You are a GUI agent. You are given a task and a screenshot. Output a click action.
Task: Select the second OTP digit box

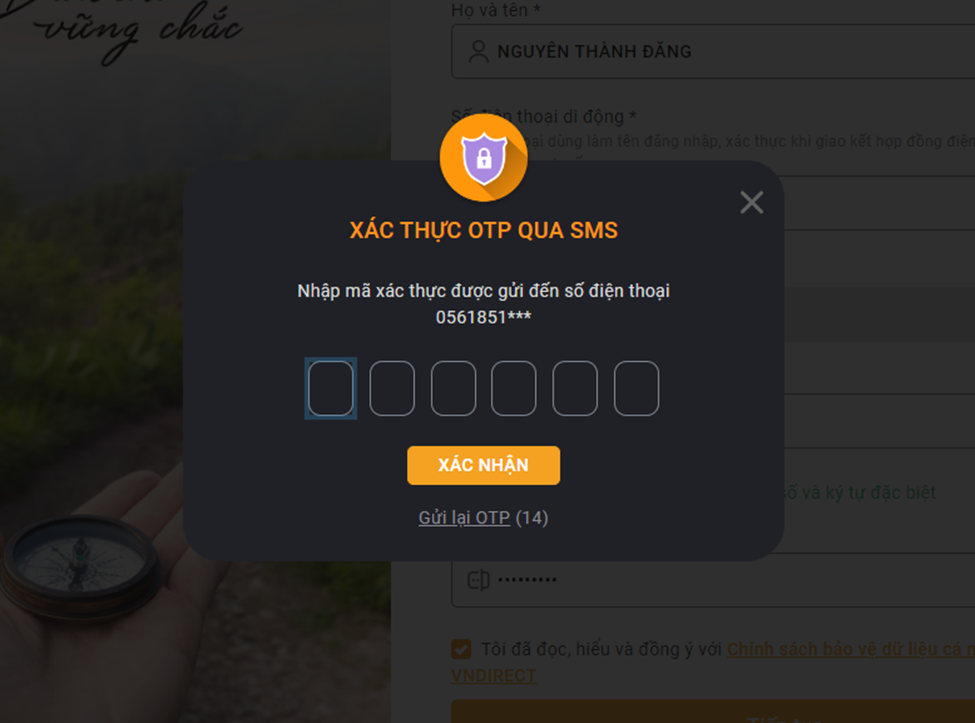[x=392, y=389]
